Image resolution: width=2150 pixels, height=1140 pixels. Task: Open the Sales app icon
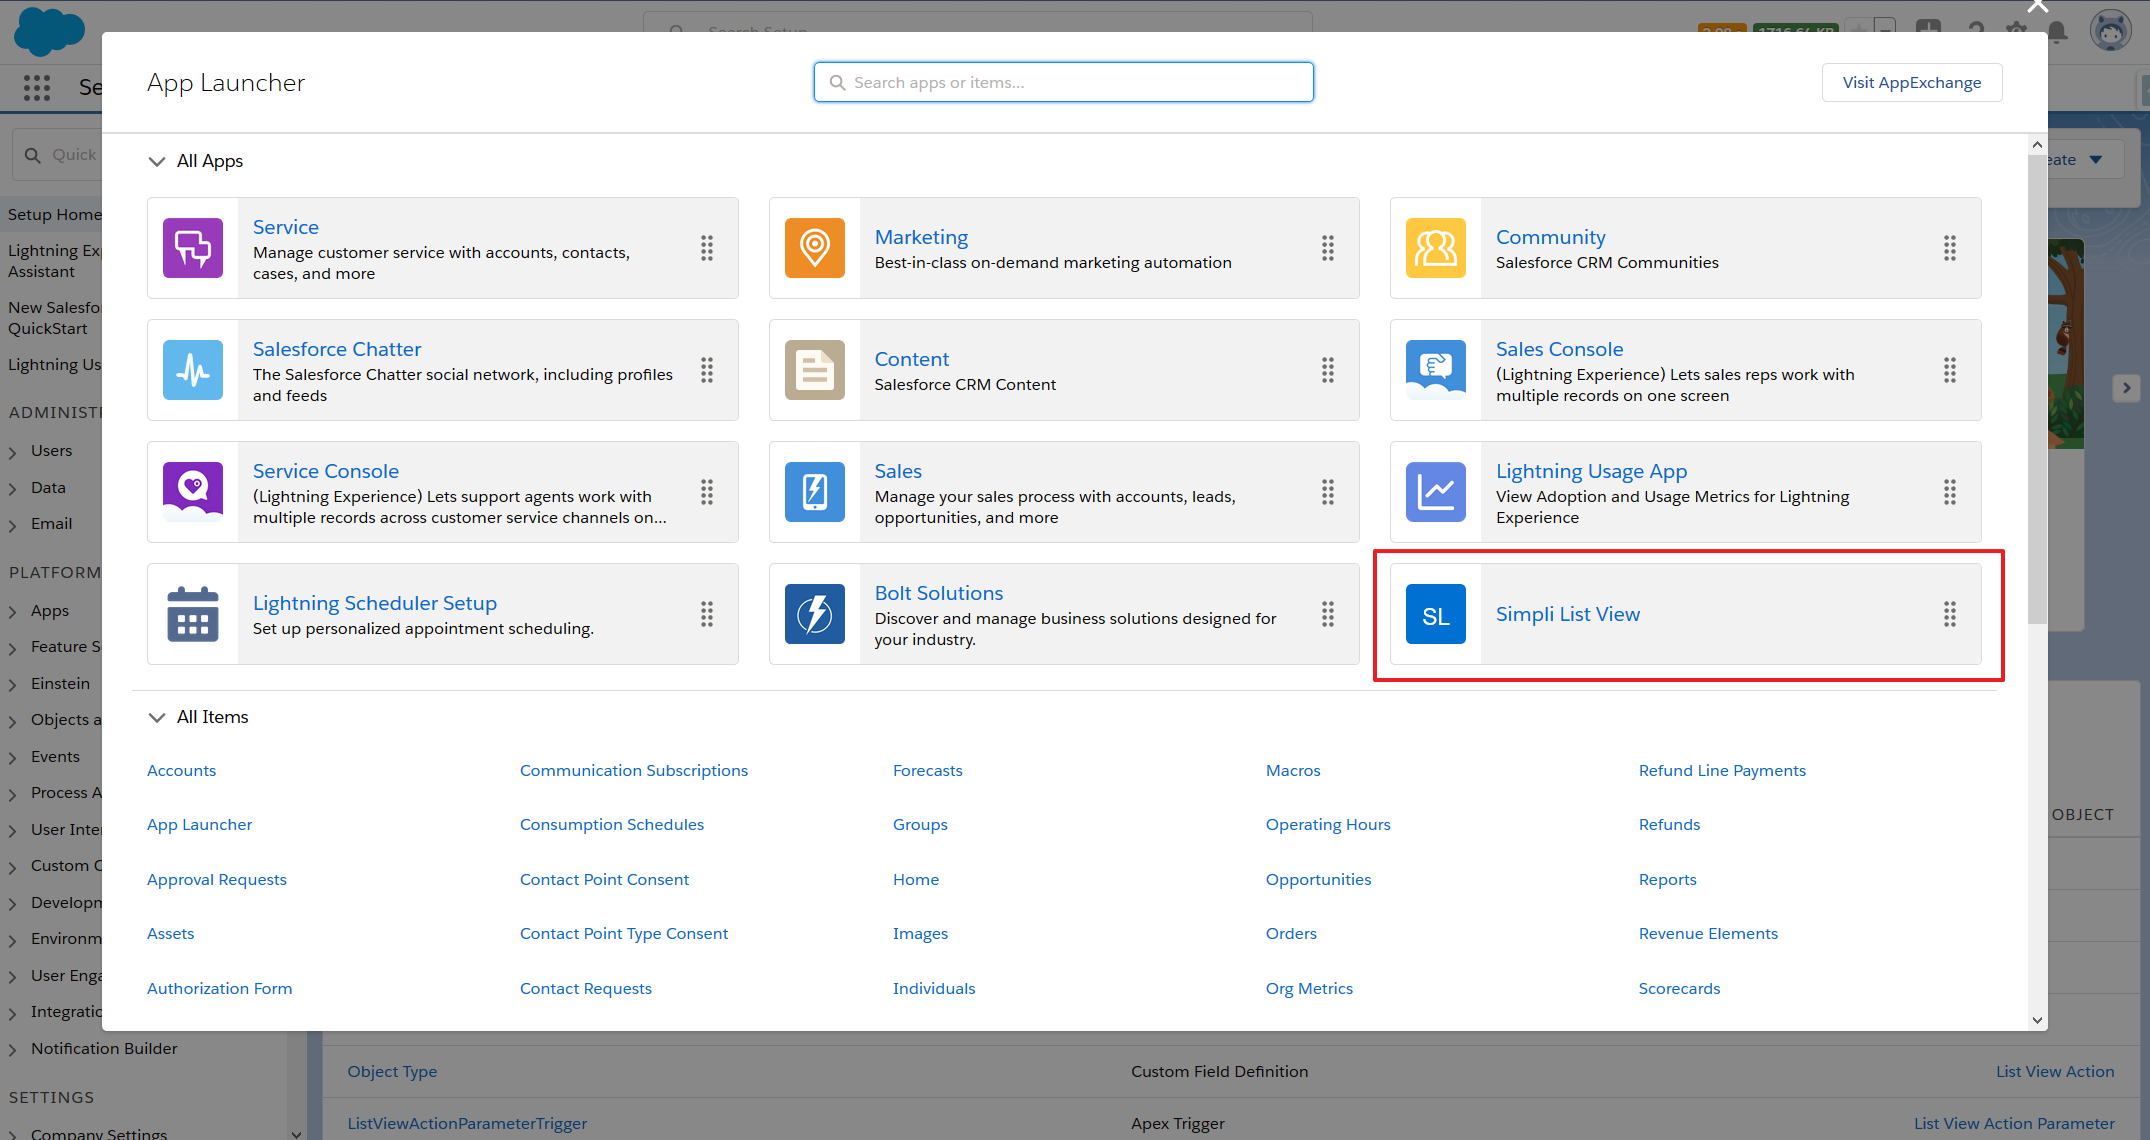click(815, 492)
